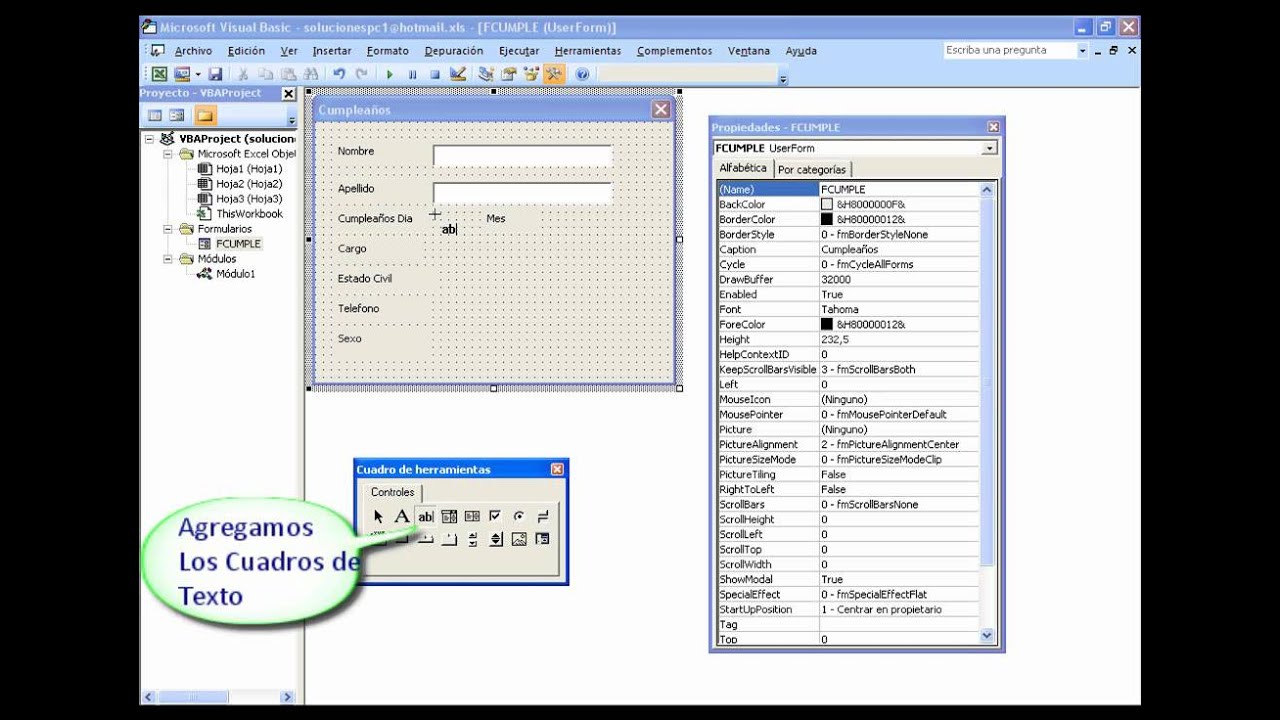Select the ComboBox control in the toolbox
This screenshot has width=1280, height=720.
[x=449, y=516]
